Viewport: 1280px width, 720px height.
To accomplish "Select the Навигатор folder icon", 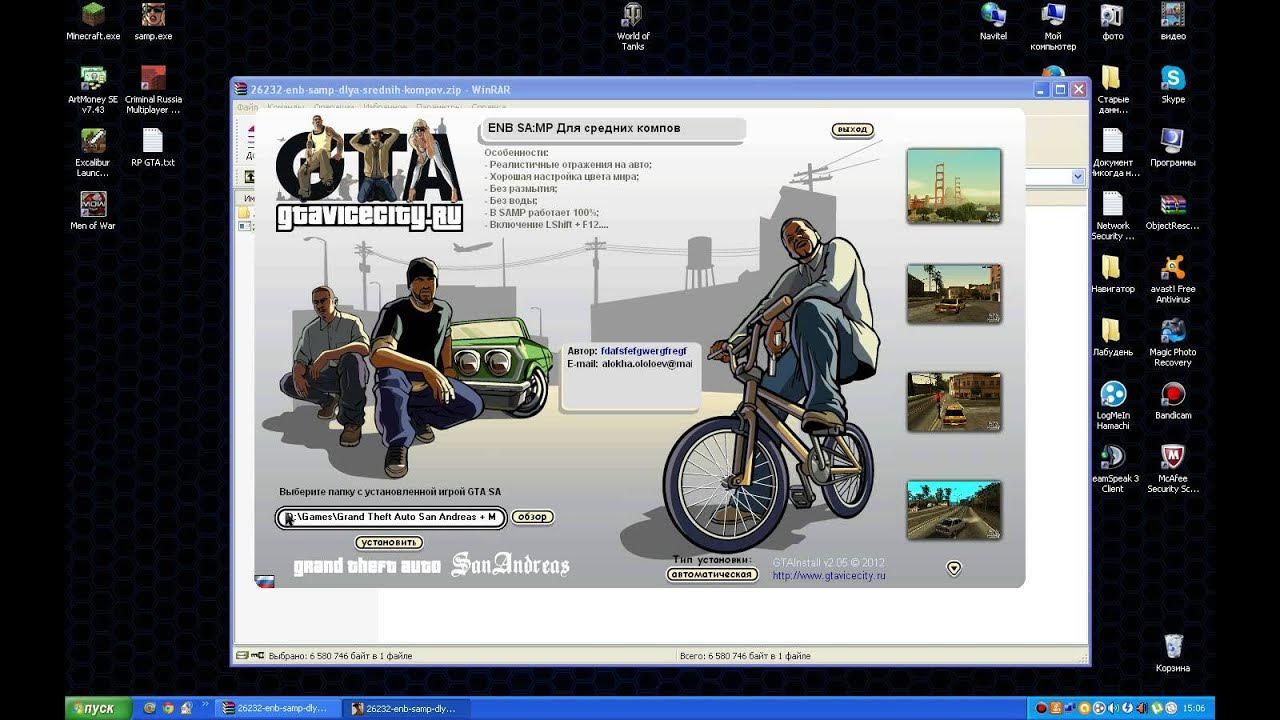I will click(1113, 274).
